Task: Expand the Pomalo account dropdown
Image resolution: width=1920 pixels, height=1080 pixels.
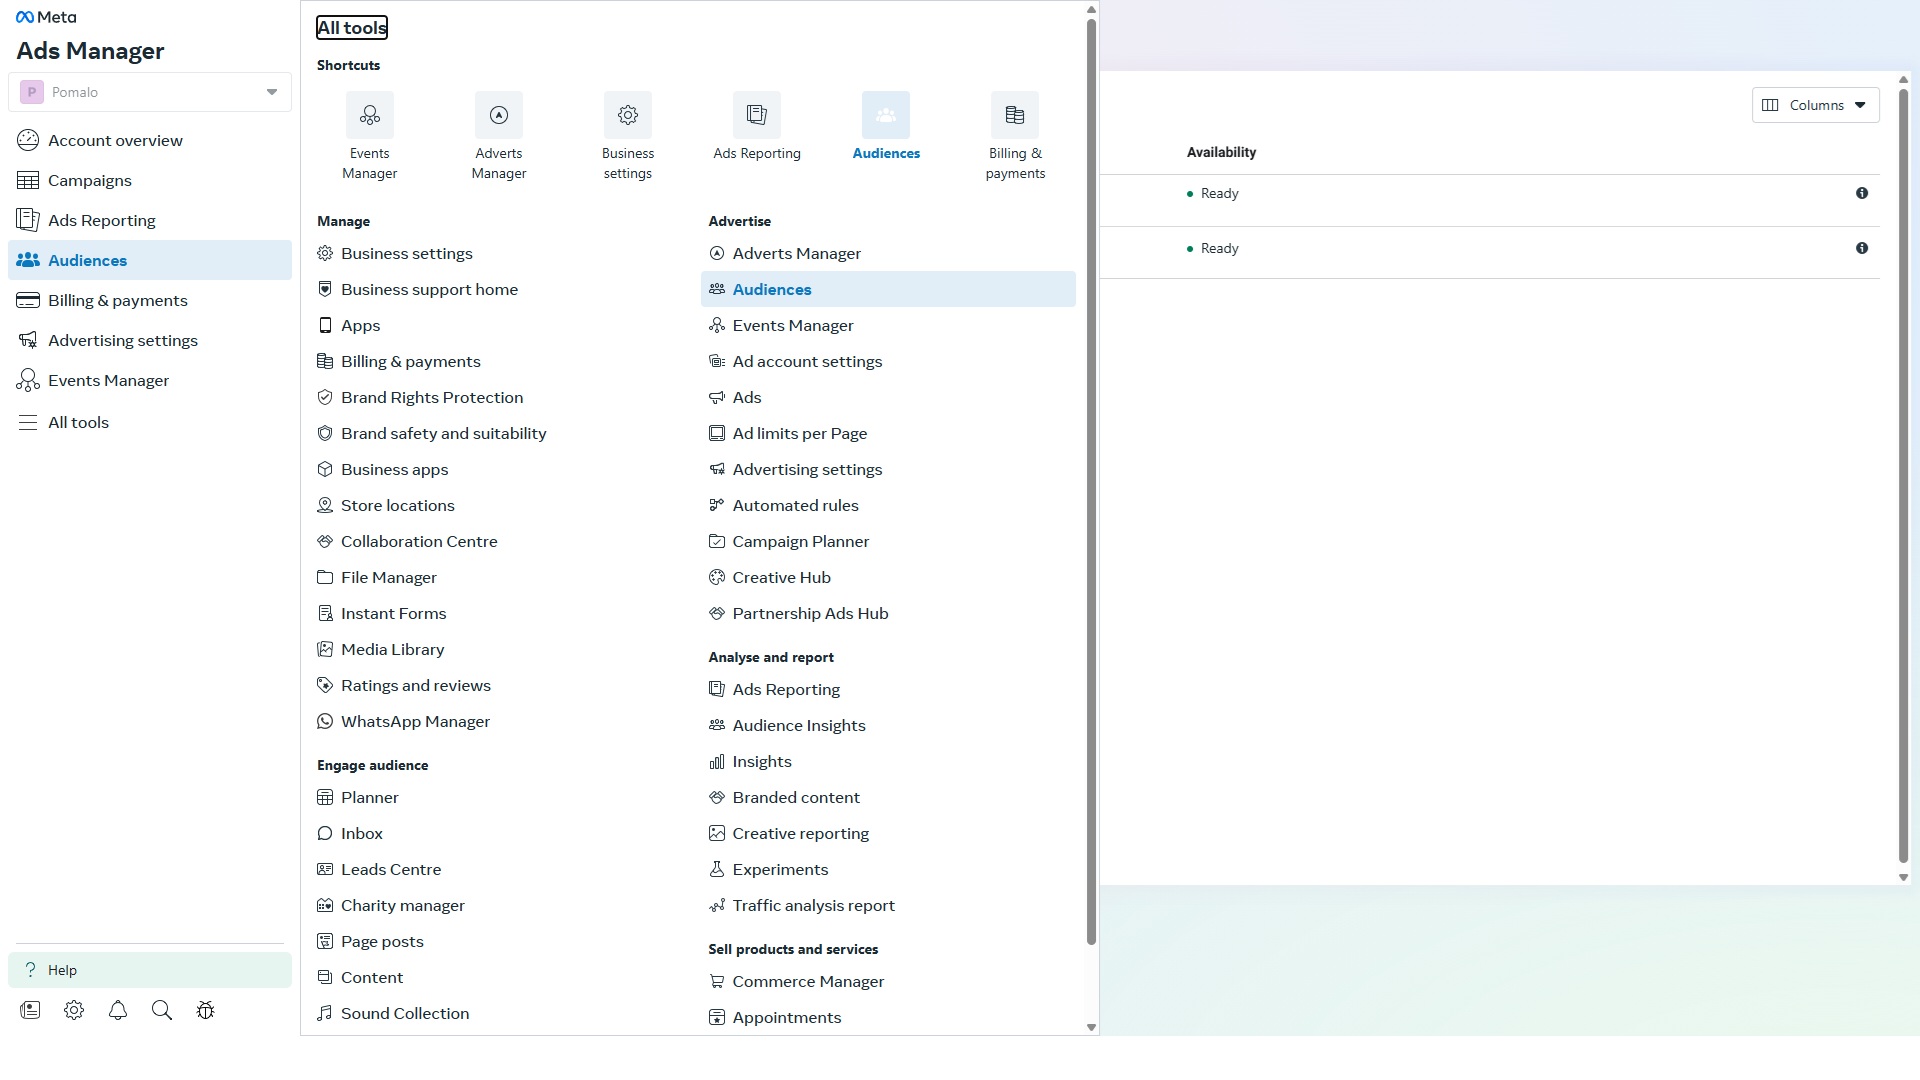Action: pos(150,92)
